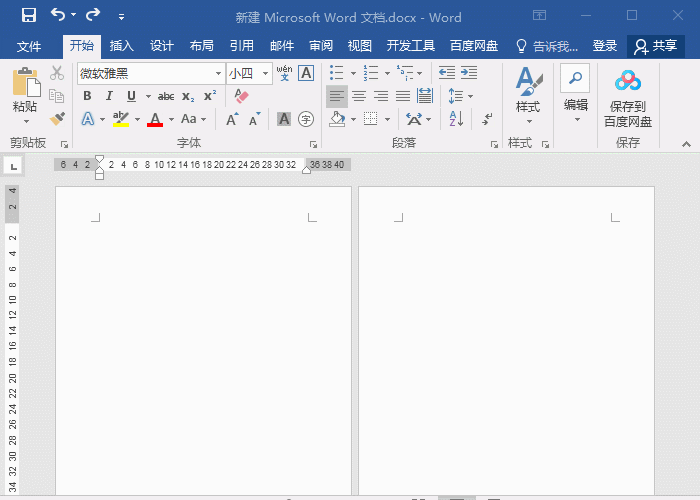Click the Cut scissors icon
This screenshot has width=700, height=500.
click(x=57, y=73)
